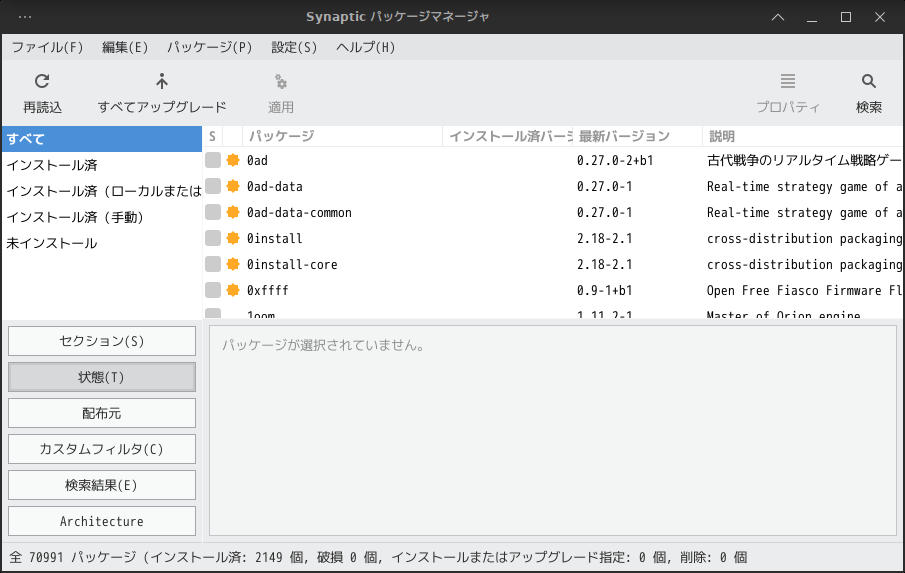Toggle the status checkbox for 0install-core
The image size is (905, 573).
pos(213,264)
